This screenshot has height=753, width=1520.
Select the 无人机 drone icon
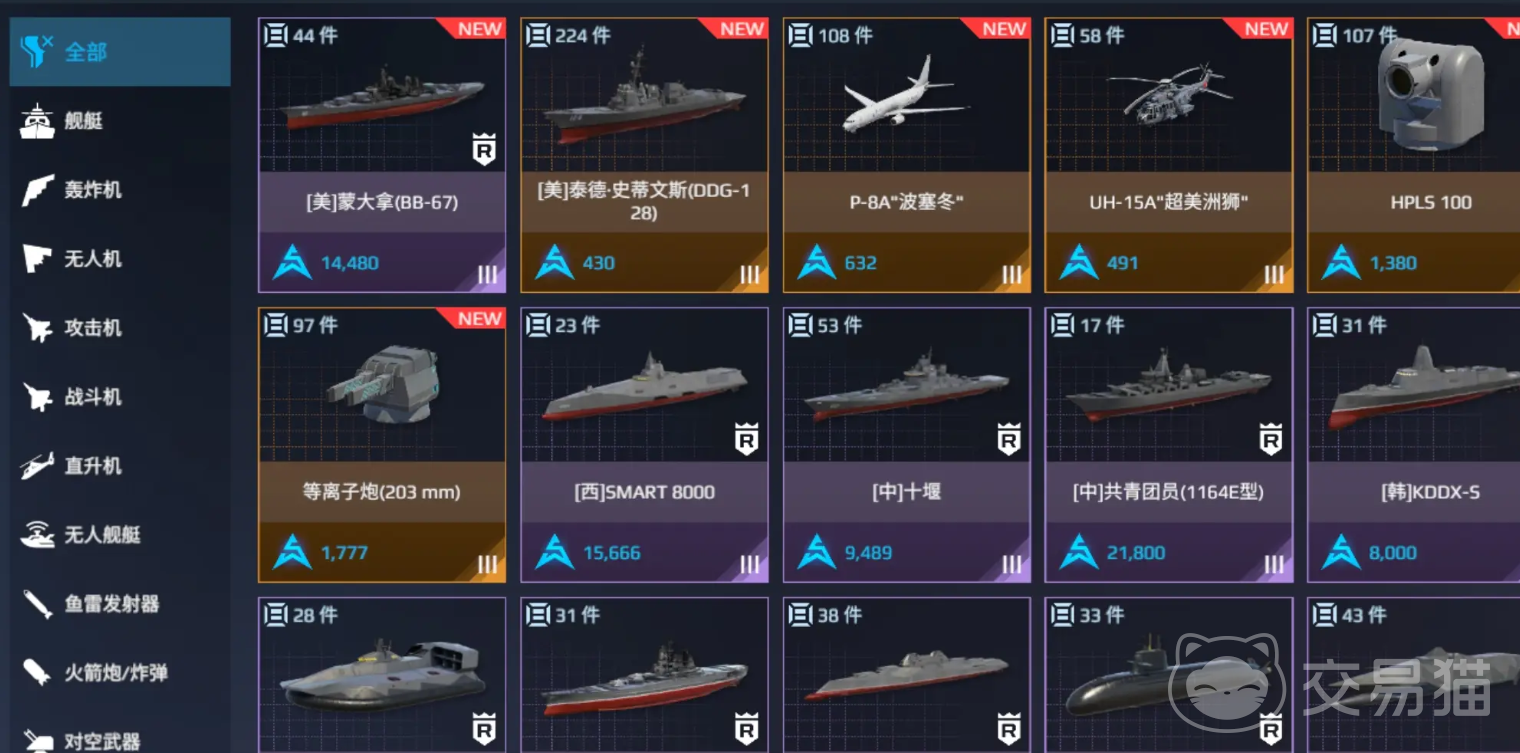click(37, 259)
